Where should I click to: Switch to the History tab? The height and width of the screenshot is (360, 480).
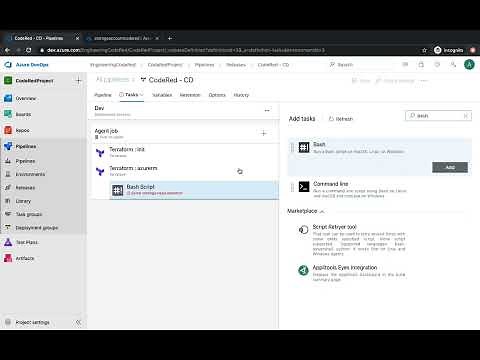pos(241,95)
